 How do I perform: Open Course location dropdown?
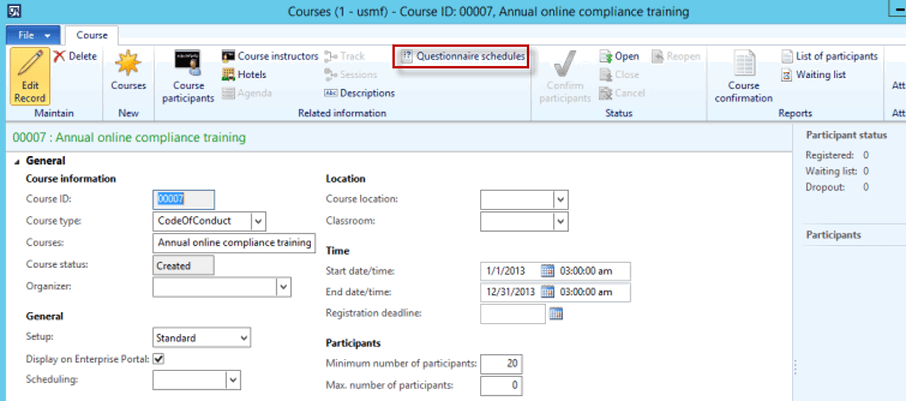click(560, 199)
